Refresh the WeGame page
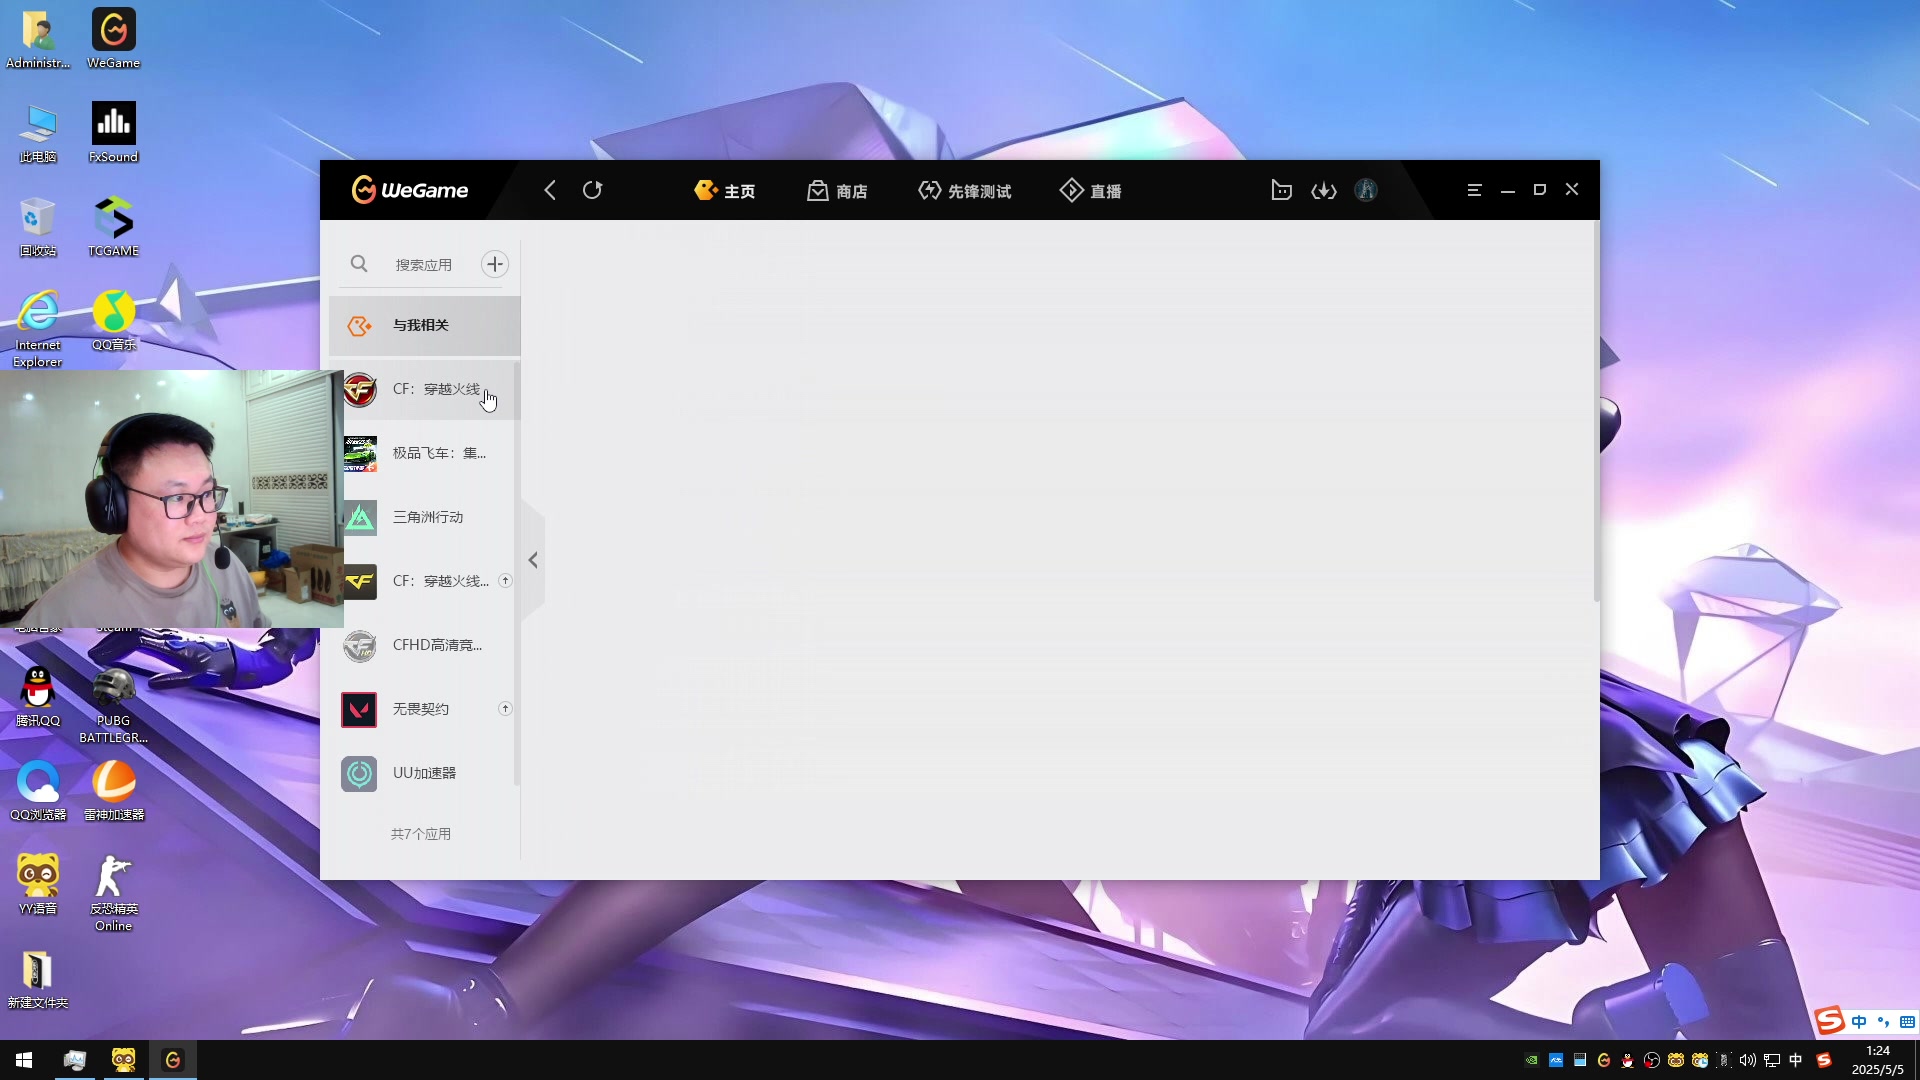The width and height of the screenshot is (1920, 1080). point(593,190)
